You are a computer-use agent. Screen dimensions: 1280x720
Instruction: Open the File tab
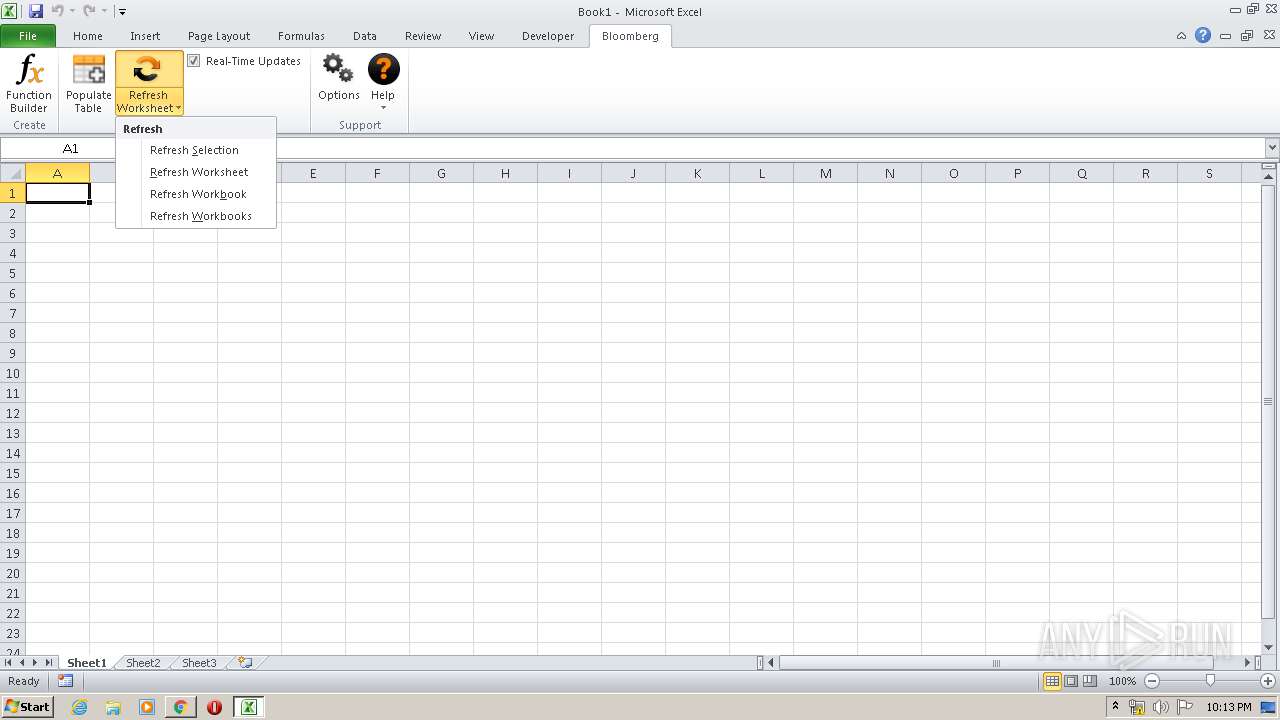tap(28, 36)
